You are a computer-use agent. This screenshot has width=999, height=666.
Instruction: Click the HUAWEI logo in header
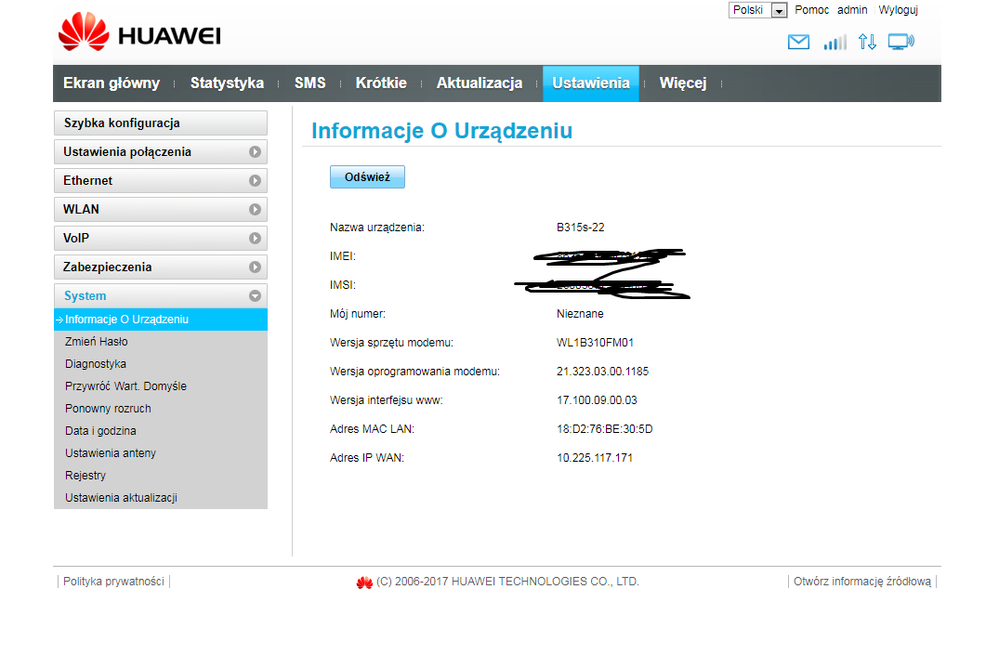pos(140,32)
